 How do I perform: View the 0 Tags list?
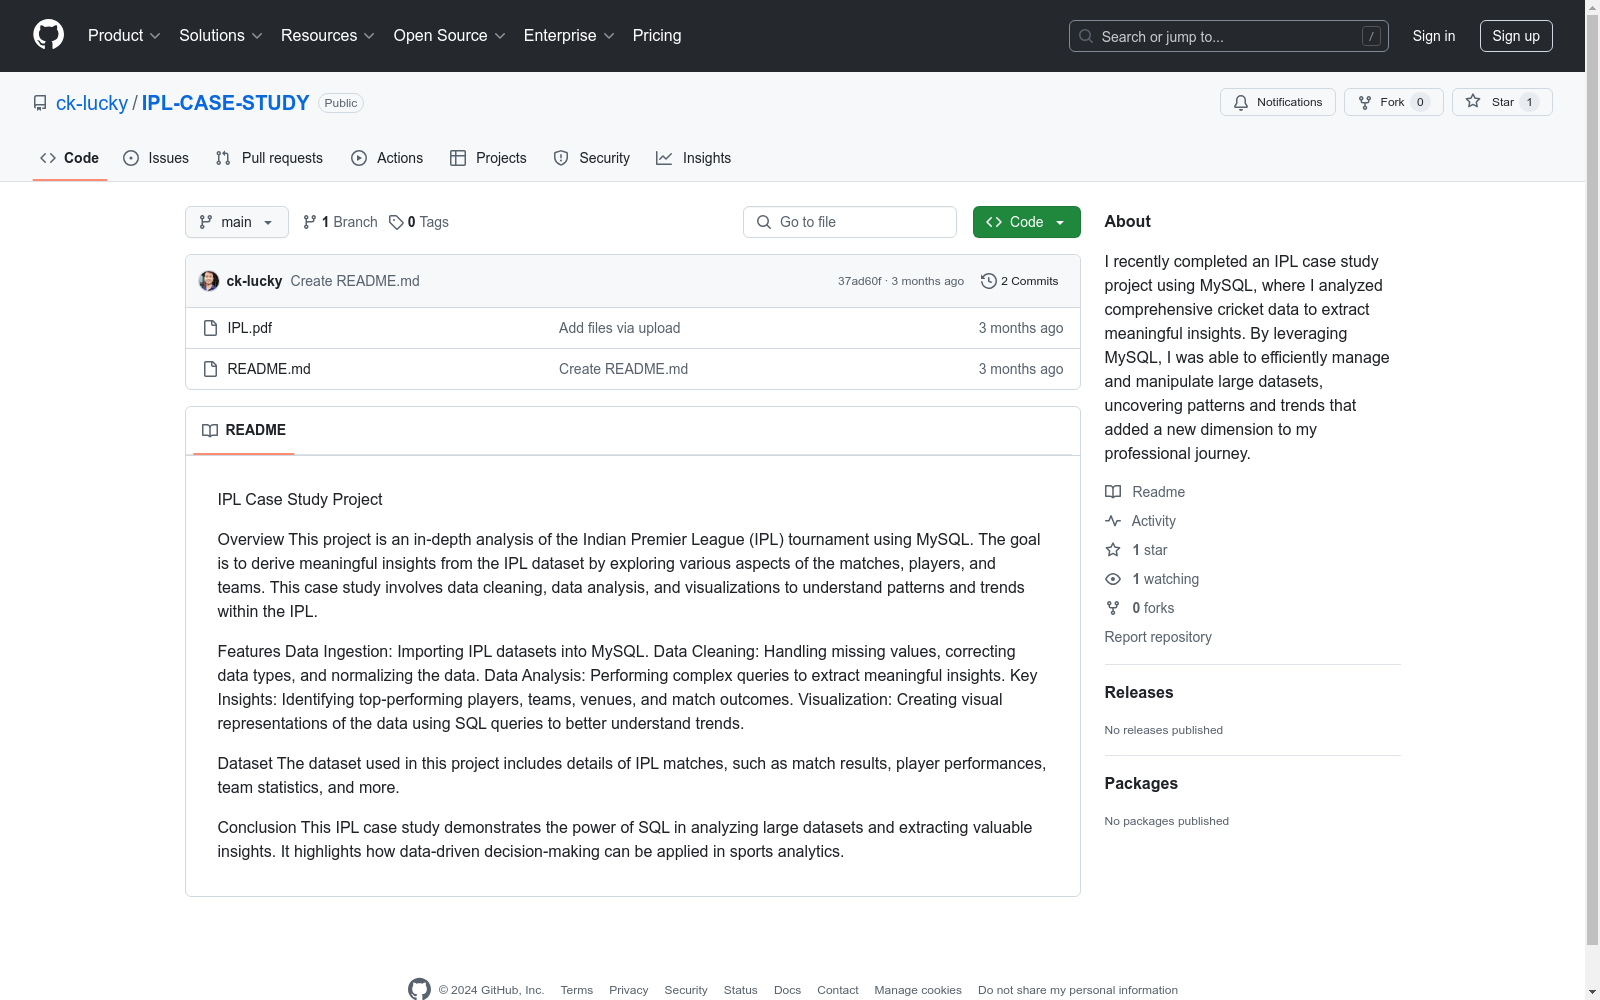419,222
